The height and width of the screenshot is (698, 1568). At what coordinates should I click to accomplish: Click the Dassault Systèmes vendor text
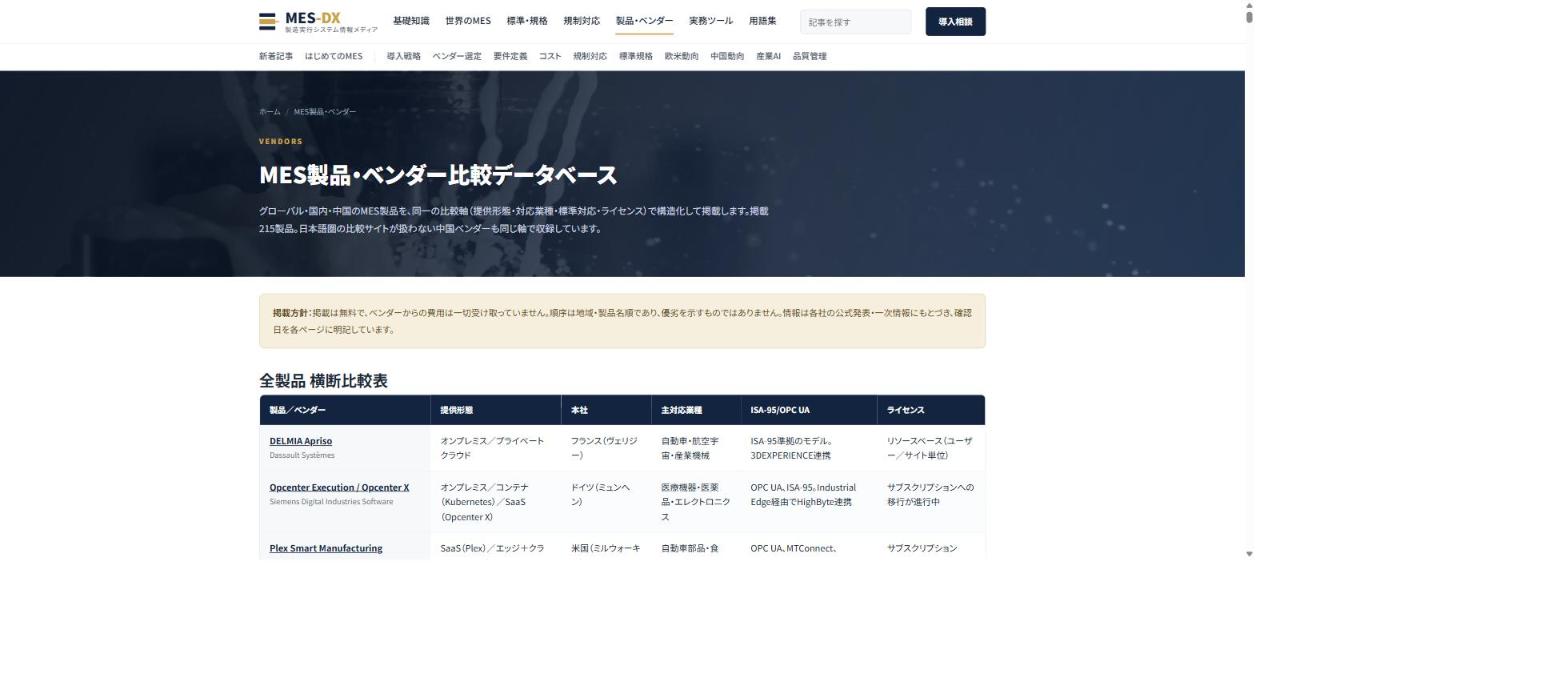302,456
